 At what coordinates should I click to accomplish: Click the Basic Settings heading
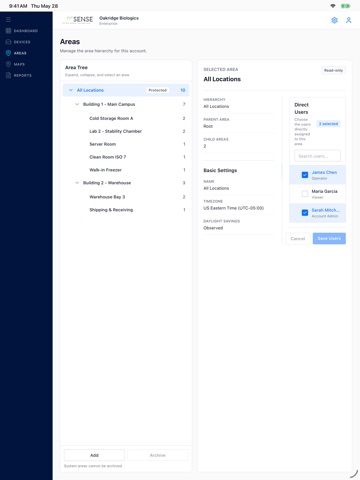pyautogui.click(x=220, y=170)
